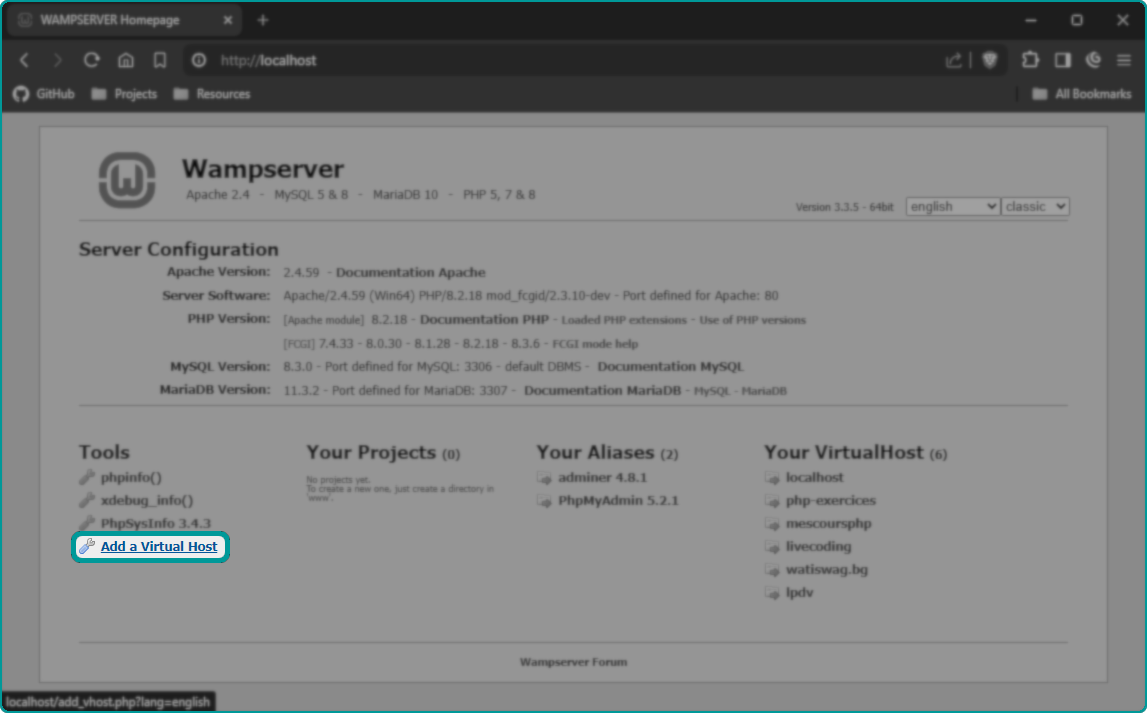Click the folder icon beside adminer 4.8.1
Viewport: 1147px width, 713px height.
544,478
